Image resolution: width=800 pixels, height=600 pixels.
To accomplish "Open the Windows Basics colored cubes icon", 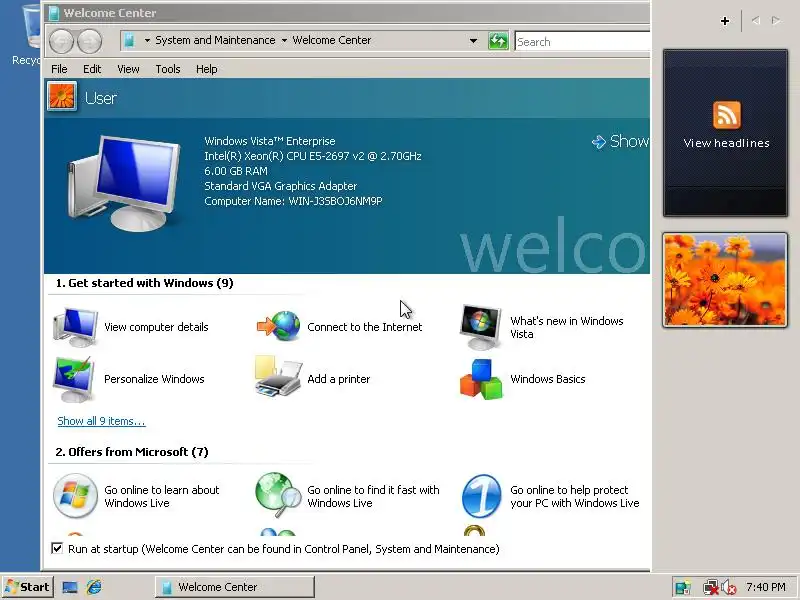I will coord(481,379).
